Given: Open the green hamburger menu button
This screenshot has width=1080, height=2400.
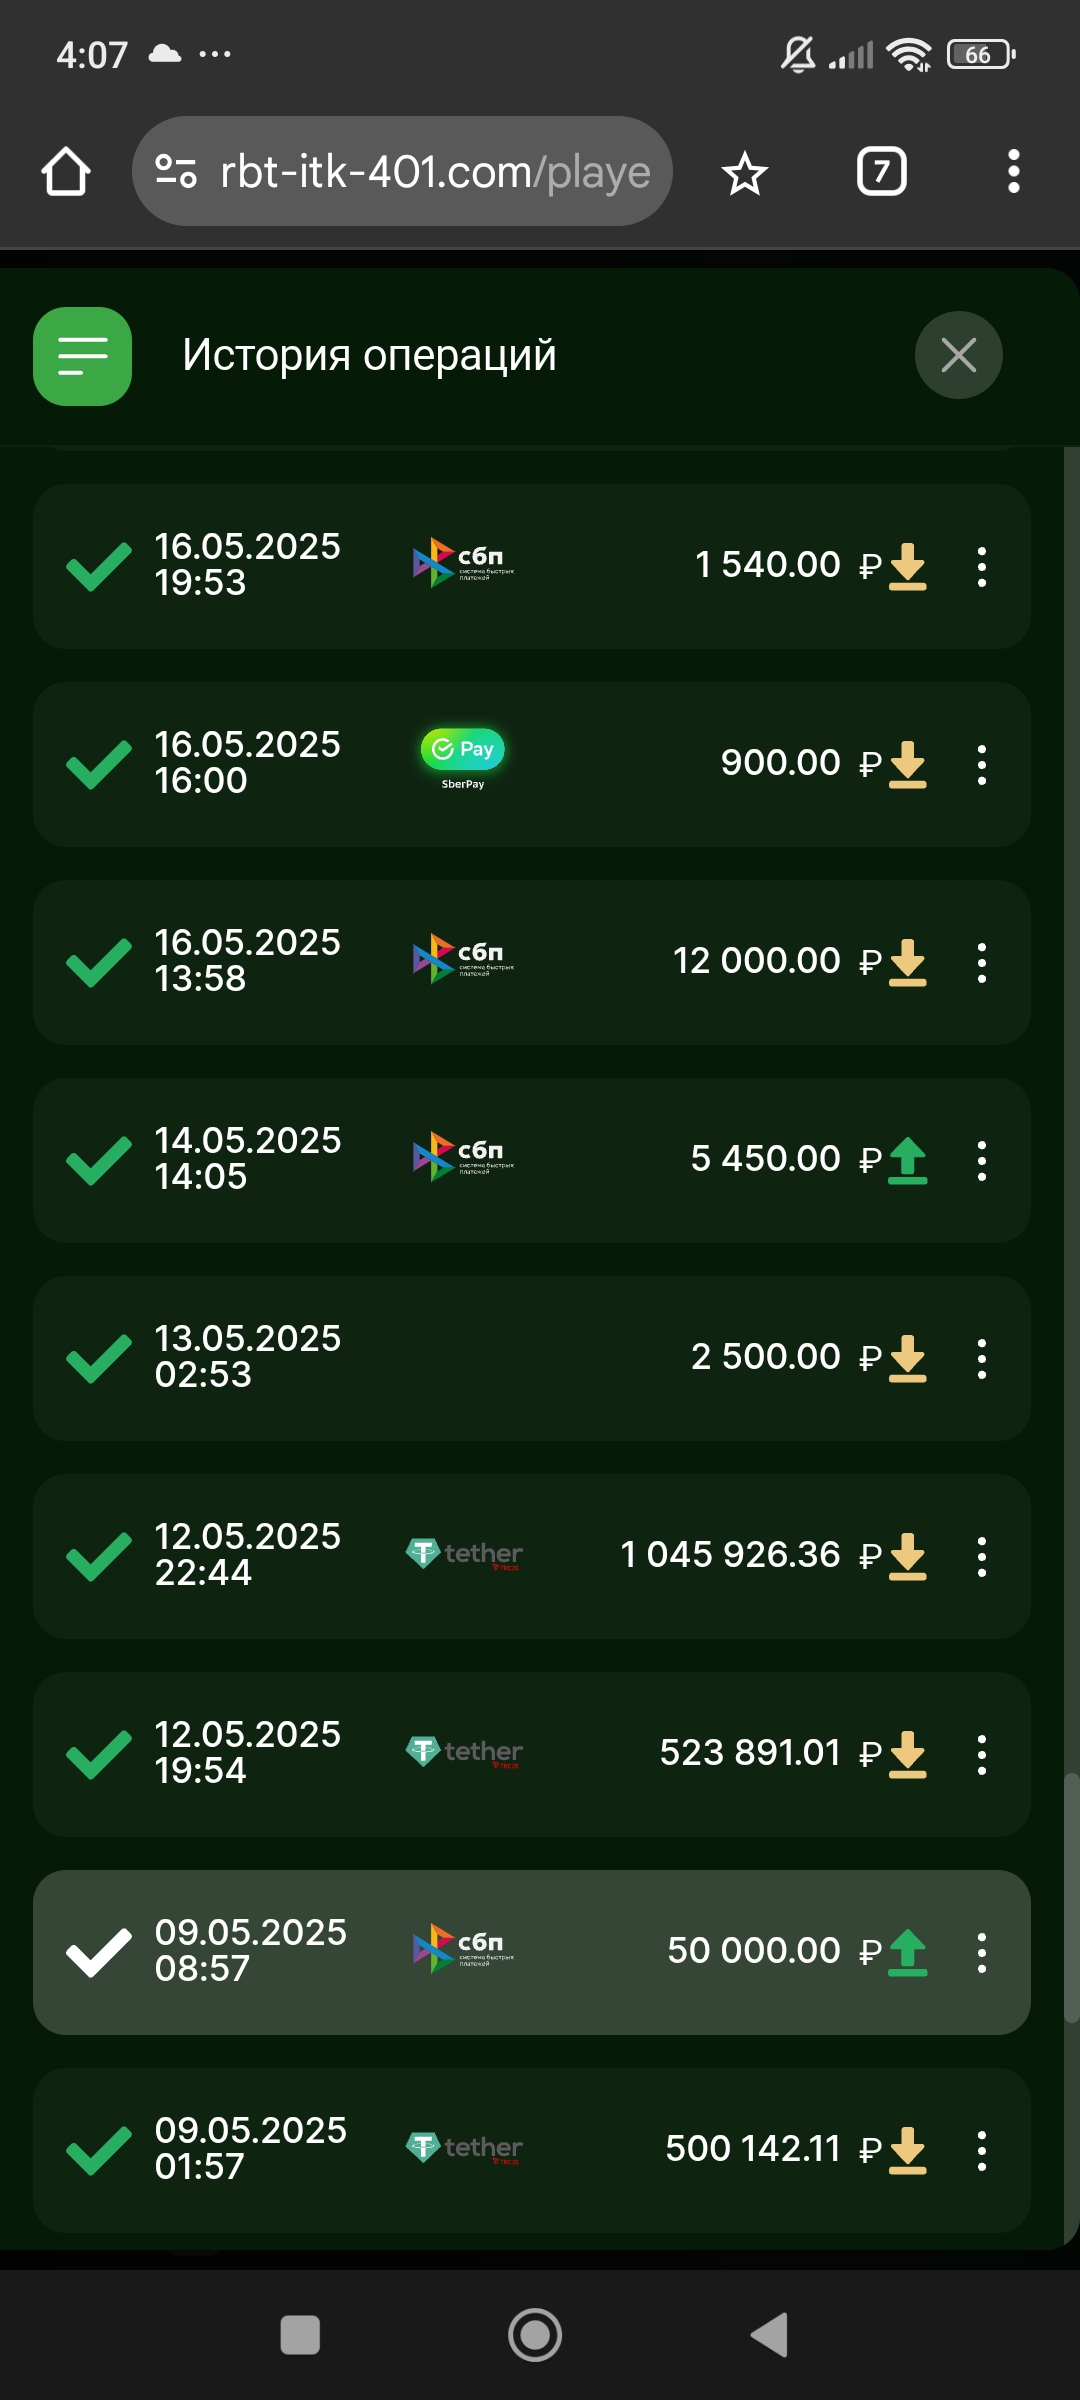Looking at the screenshot, I should click(83, 356).
